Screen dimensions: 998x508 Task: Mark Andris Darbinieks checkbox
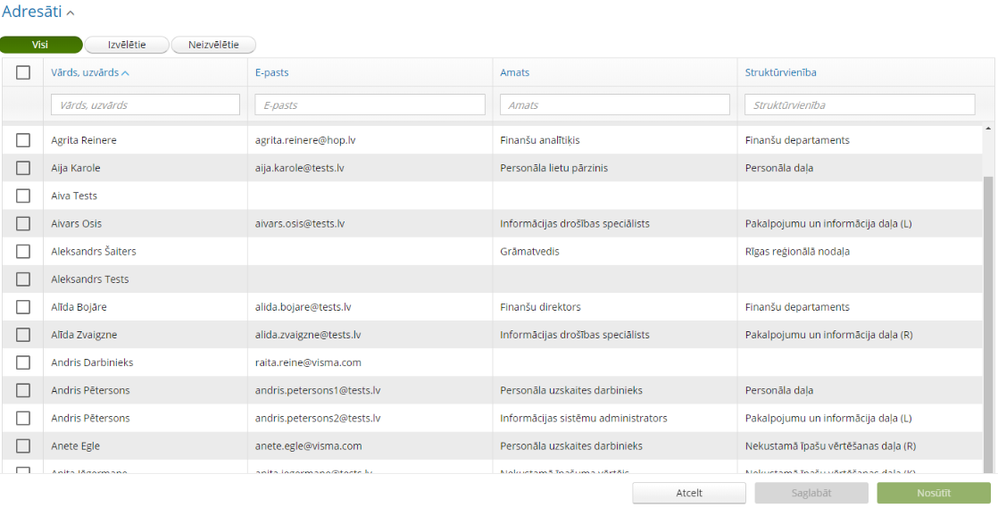click(23, 362)
